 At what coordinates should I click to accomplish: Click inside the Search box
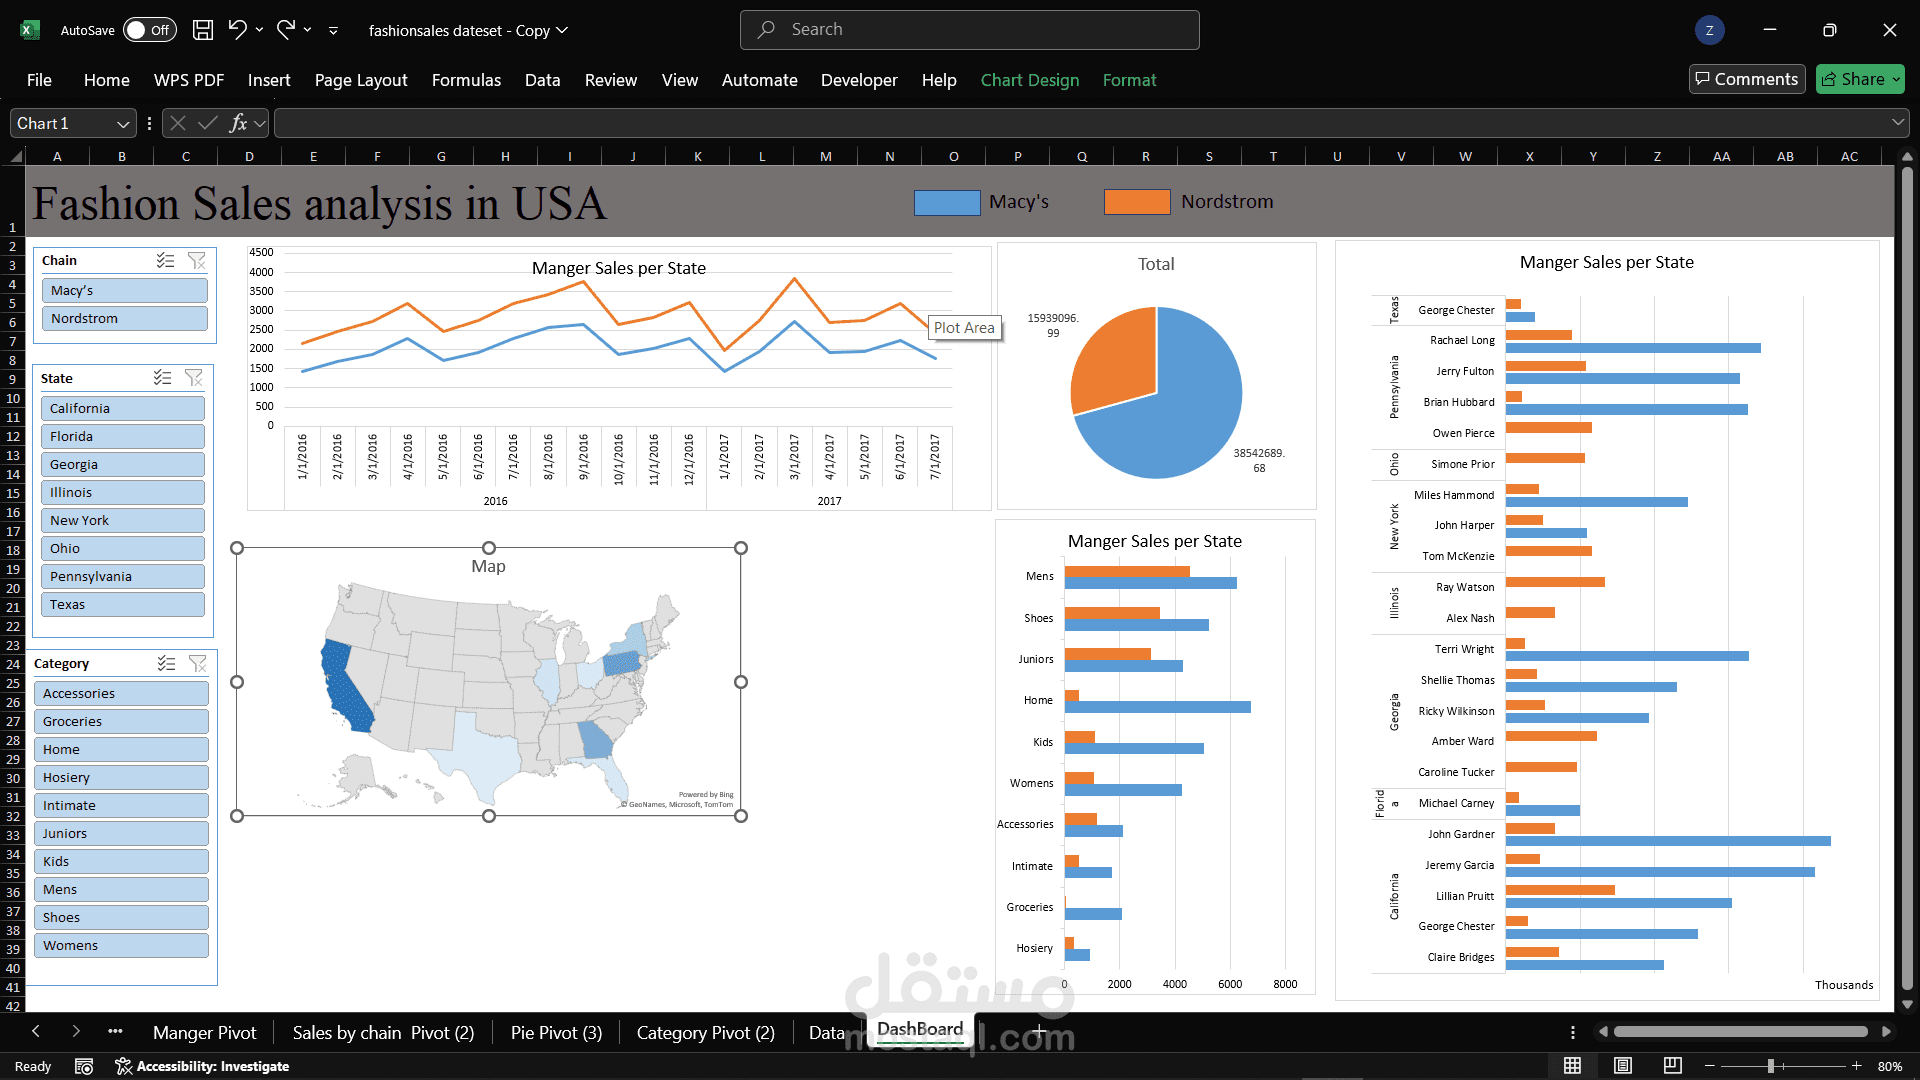[970, 30]
